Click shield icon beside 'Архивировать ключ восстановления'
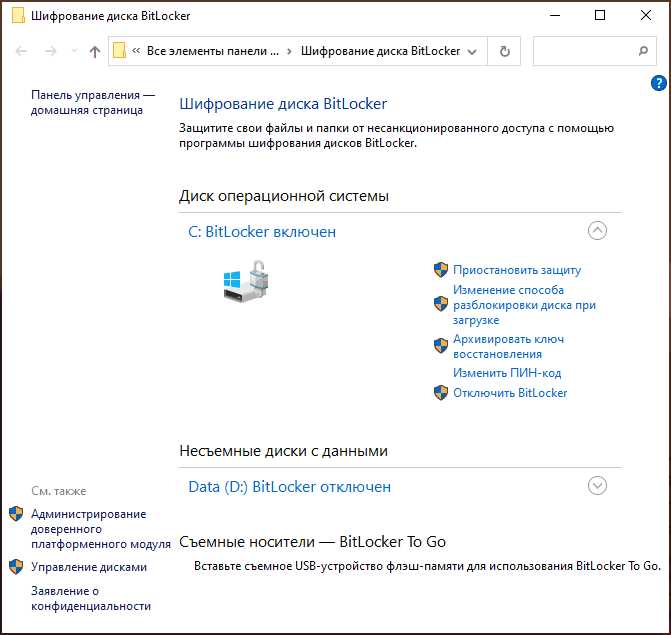This screenshot has height=635, width=671. (441, 345)
